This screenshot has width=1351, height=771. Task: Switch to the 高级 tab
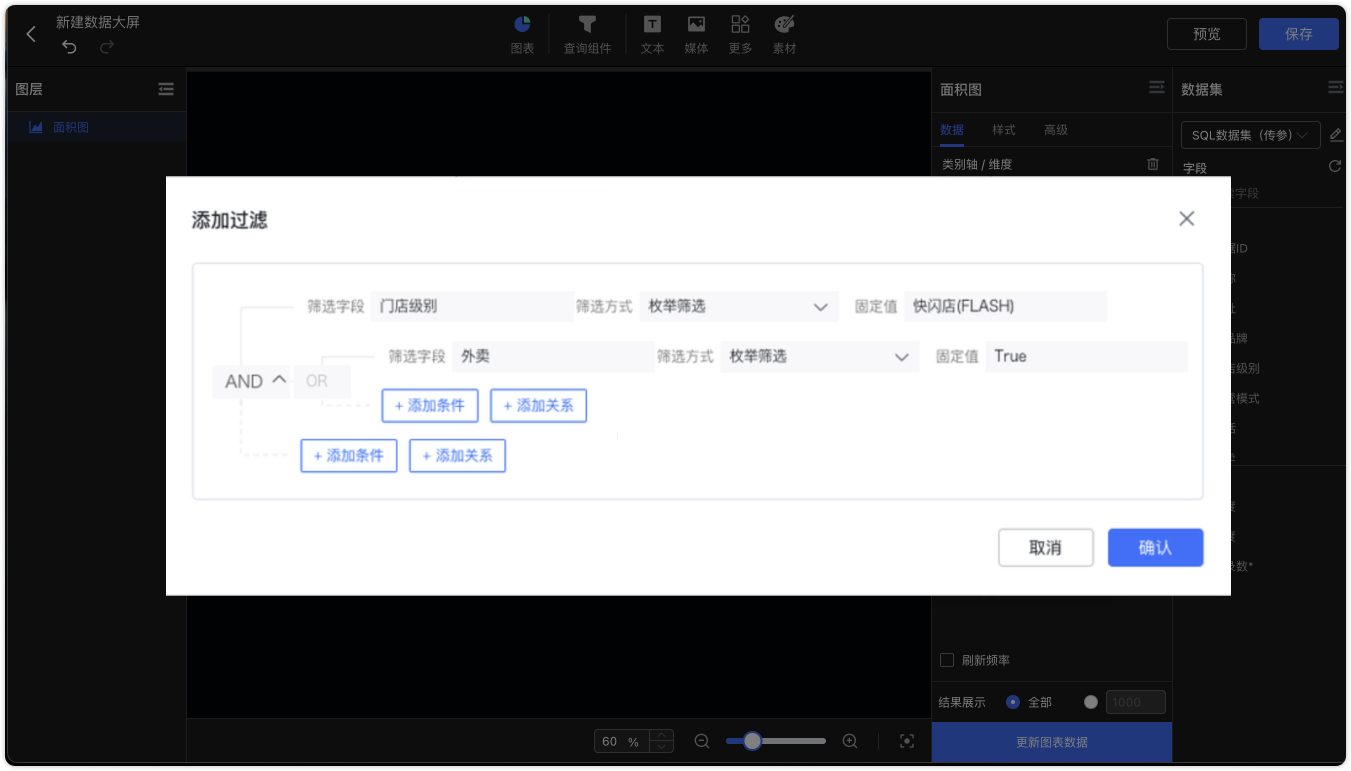point(1056,130)
